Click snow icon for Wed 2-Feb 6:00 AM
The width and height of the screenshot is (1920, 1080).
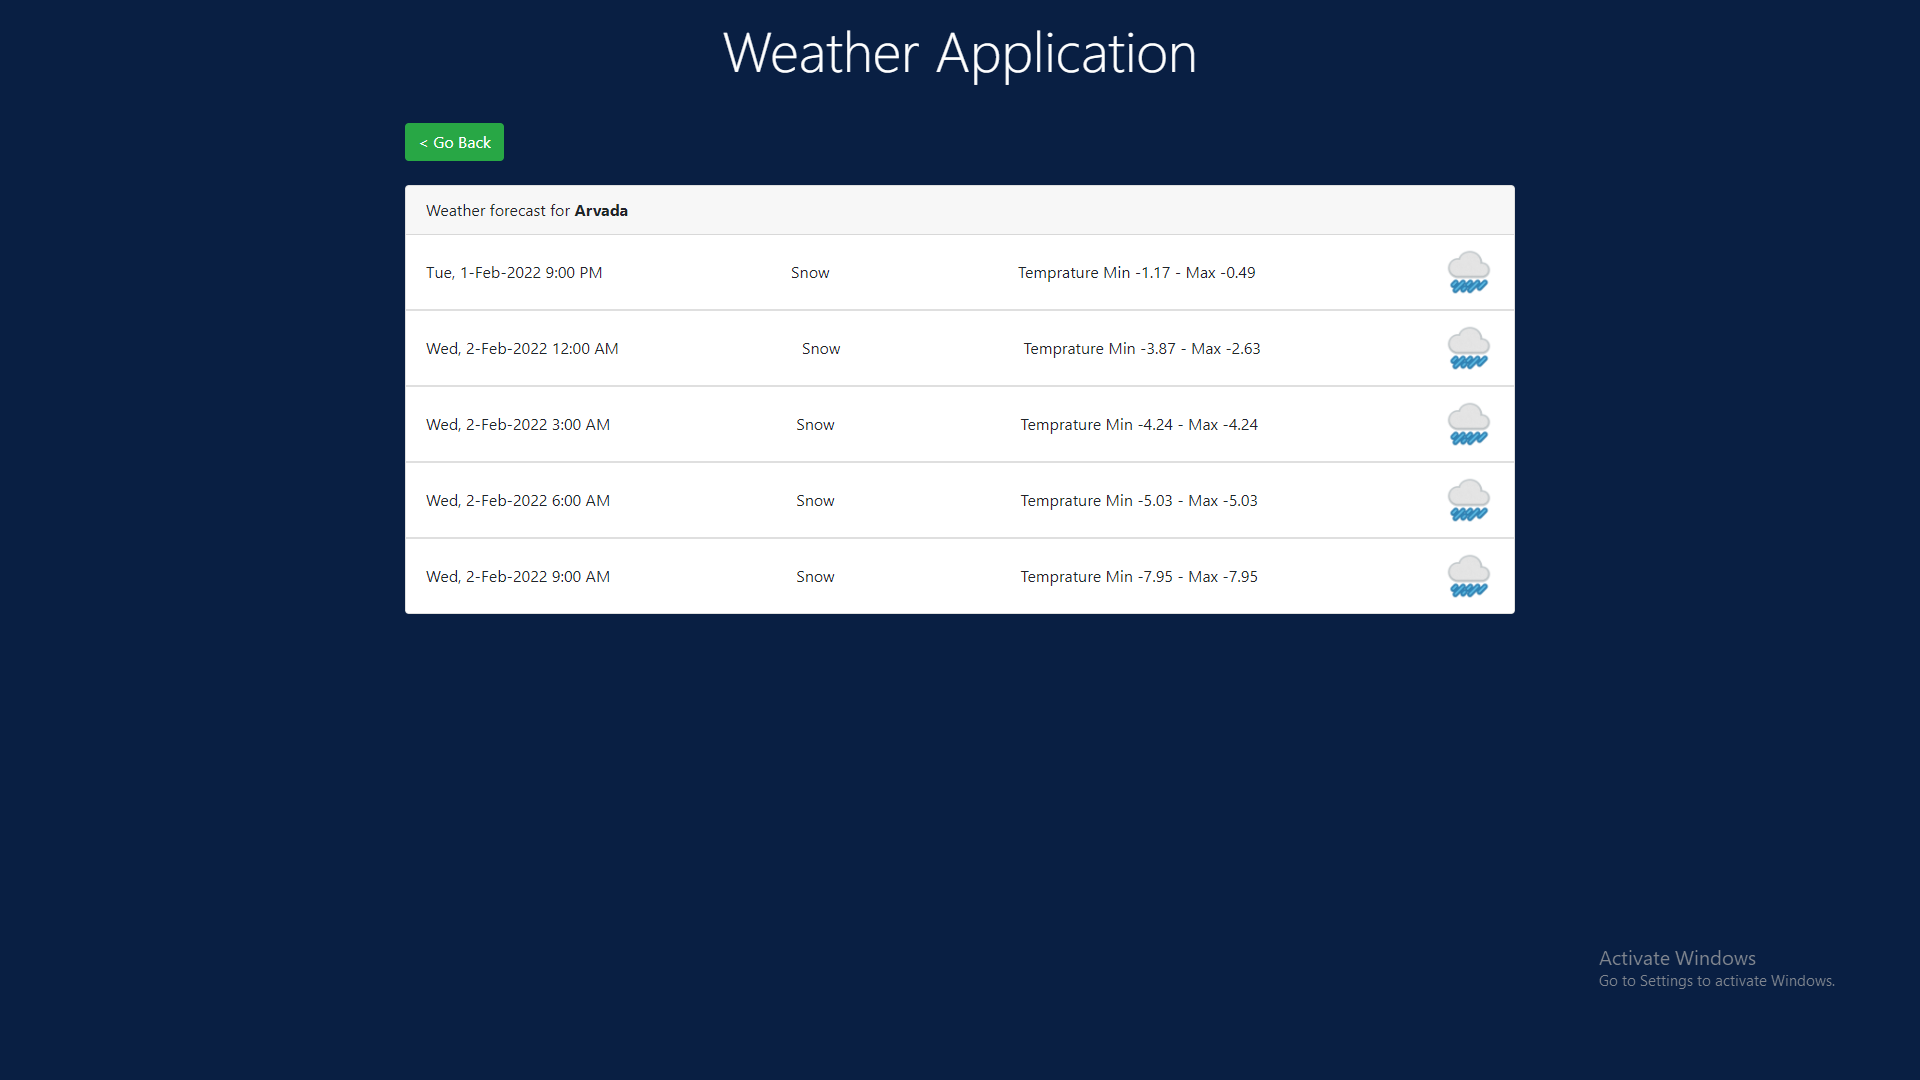coord(1468,500)
